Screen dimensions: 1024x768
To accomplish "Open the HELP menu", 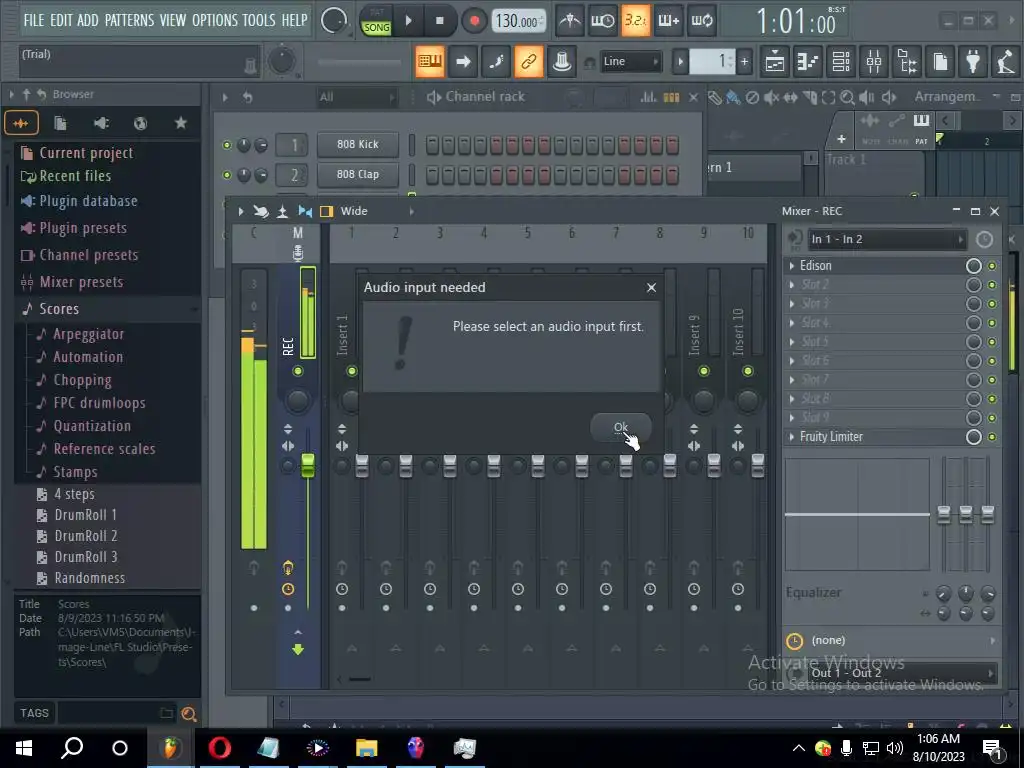I will 295,20.
